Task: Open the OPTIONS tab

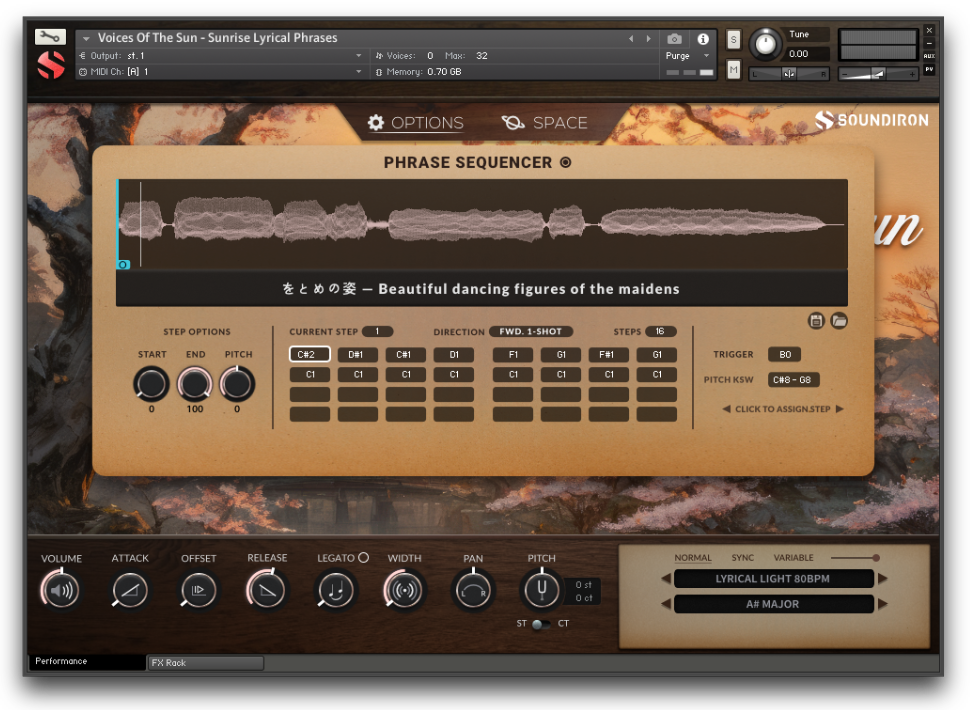Action: click(415, 123)
